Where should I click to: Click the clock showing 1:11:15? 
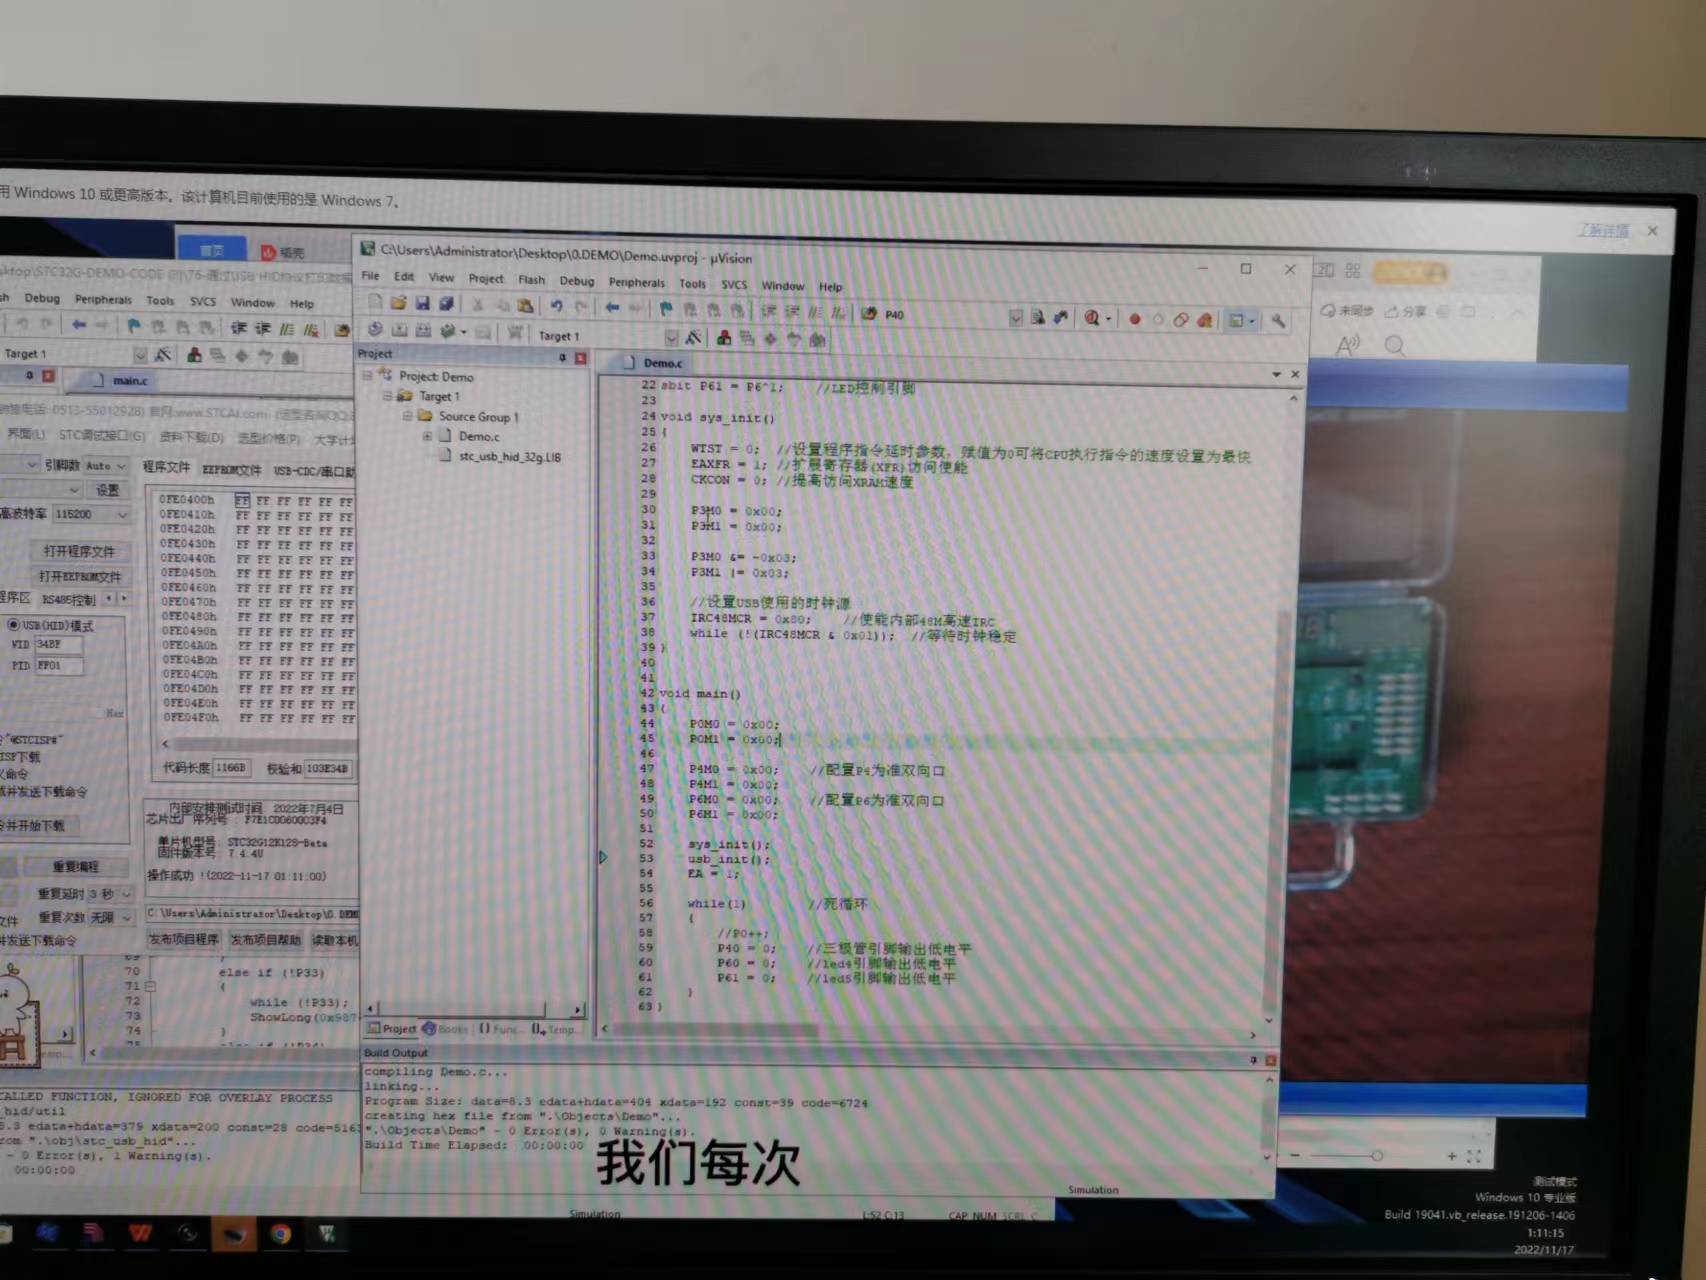1545,1233
